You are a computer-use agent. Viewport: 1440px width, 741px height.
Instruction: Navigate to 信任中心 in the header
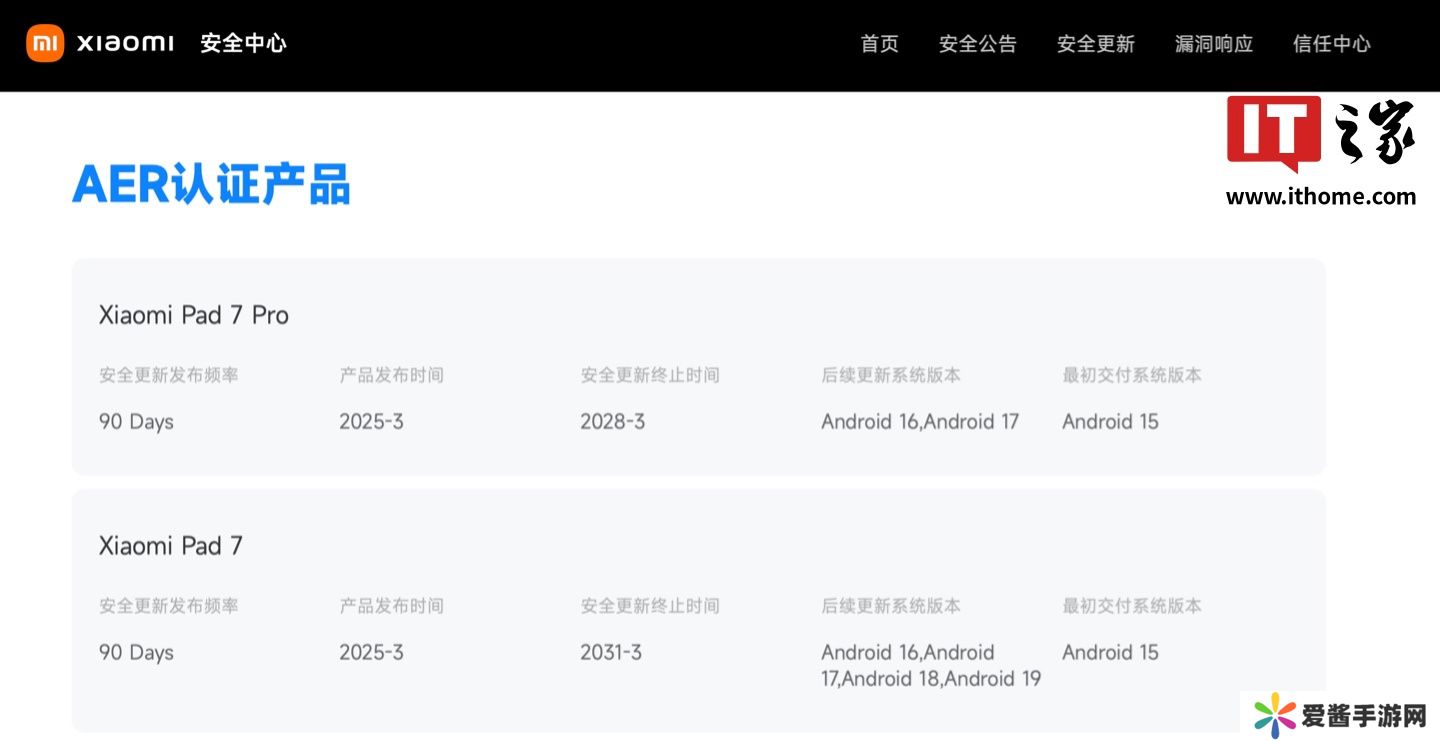pyautogui.click(x=1331, y=44)
